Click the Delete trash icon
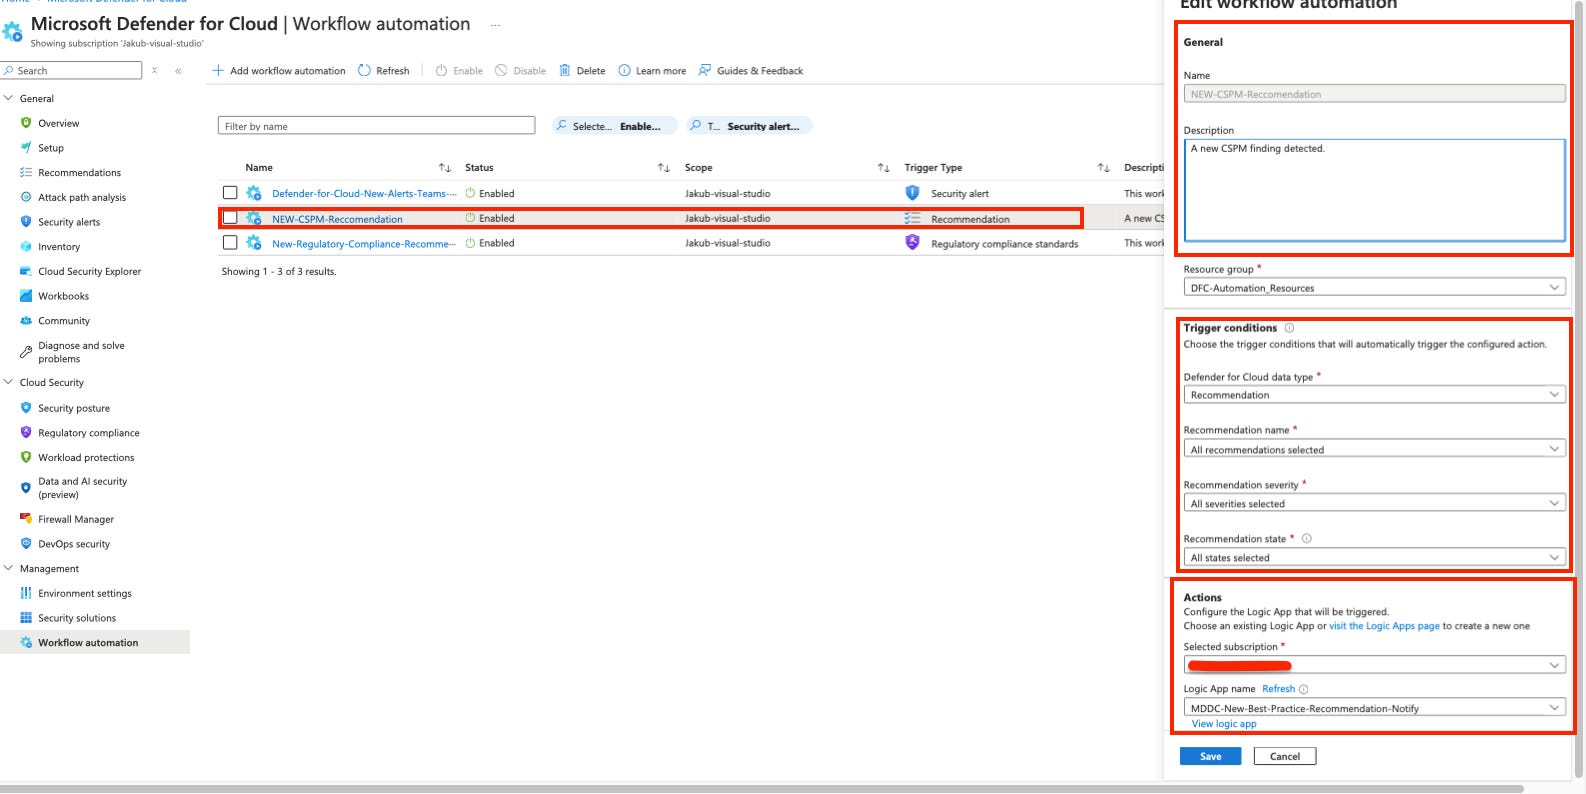This screenshot has width=1586, height=794. click(565, 71)
